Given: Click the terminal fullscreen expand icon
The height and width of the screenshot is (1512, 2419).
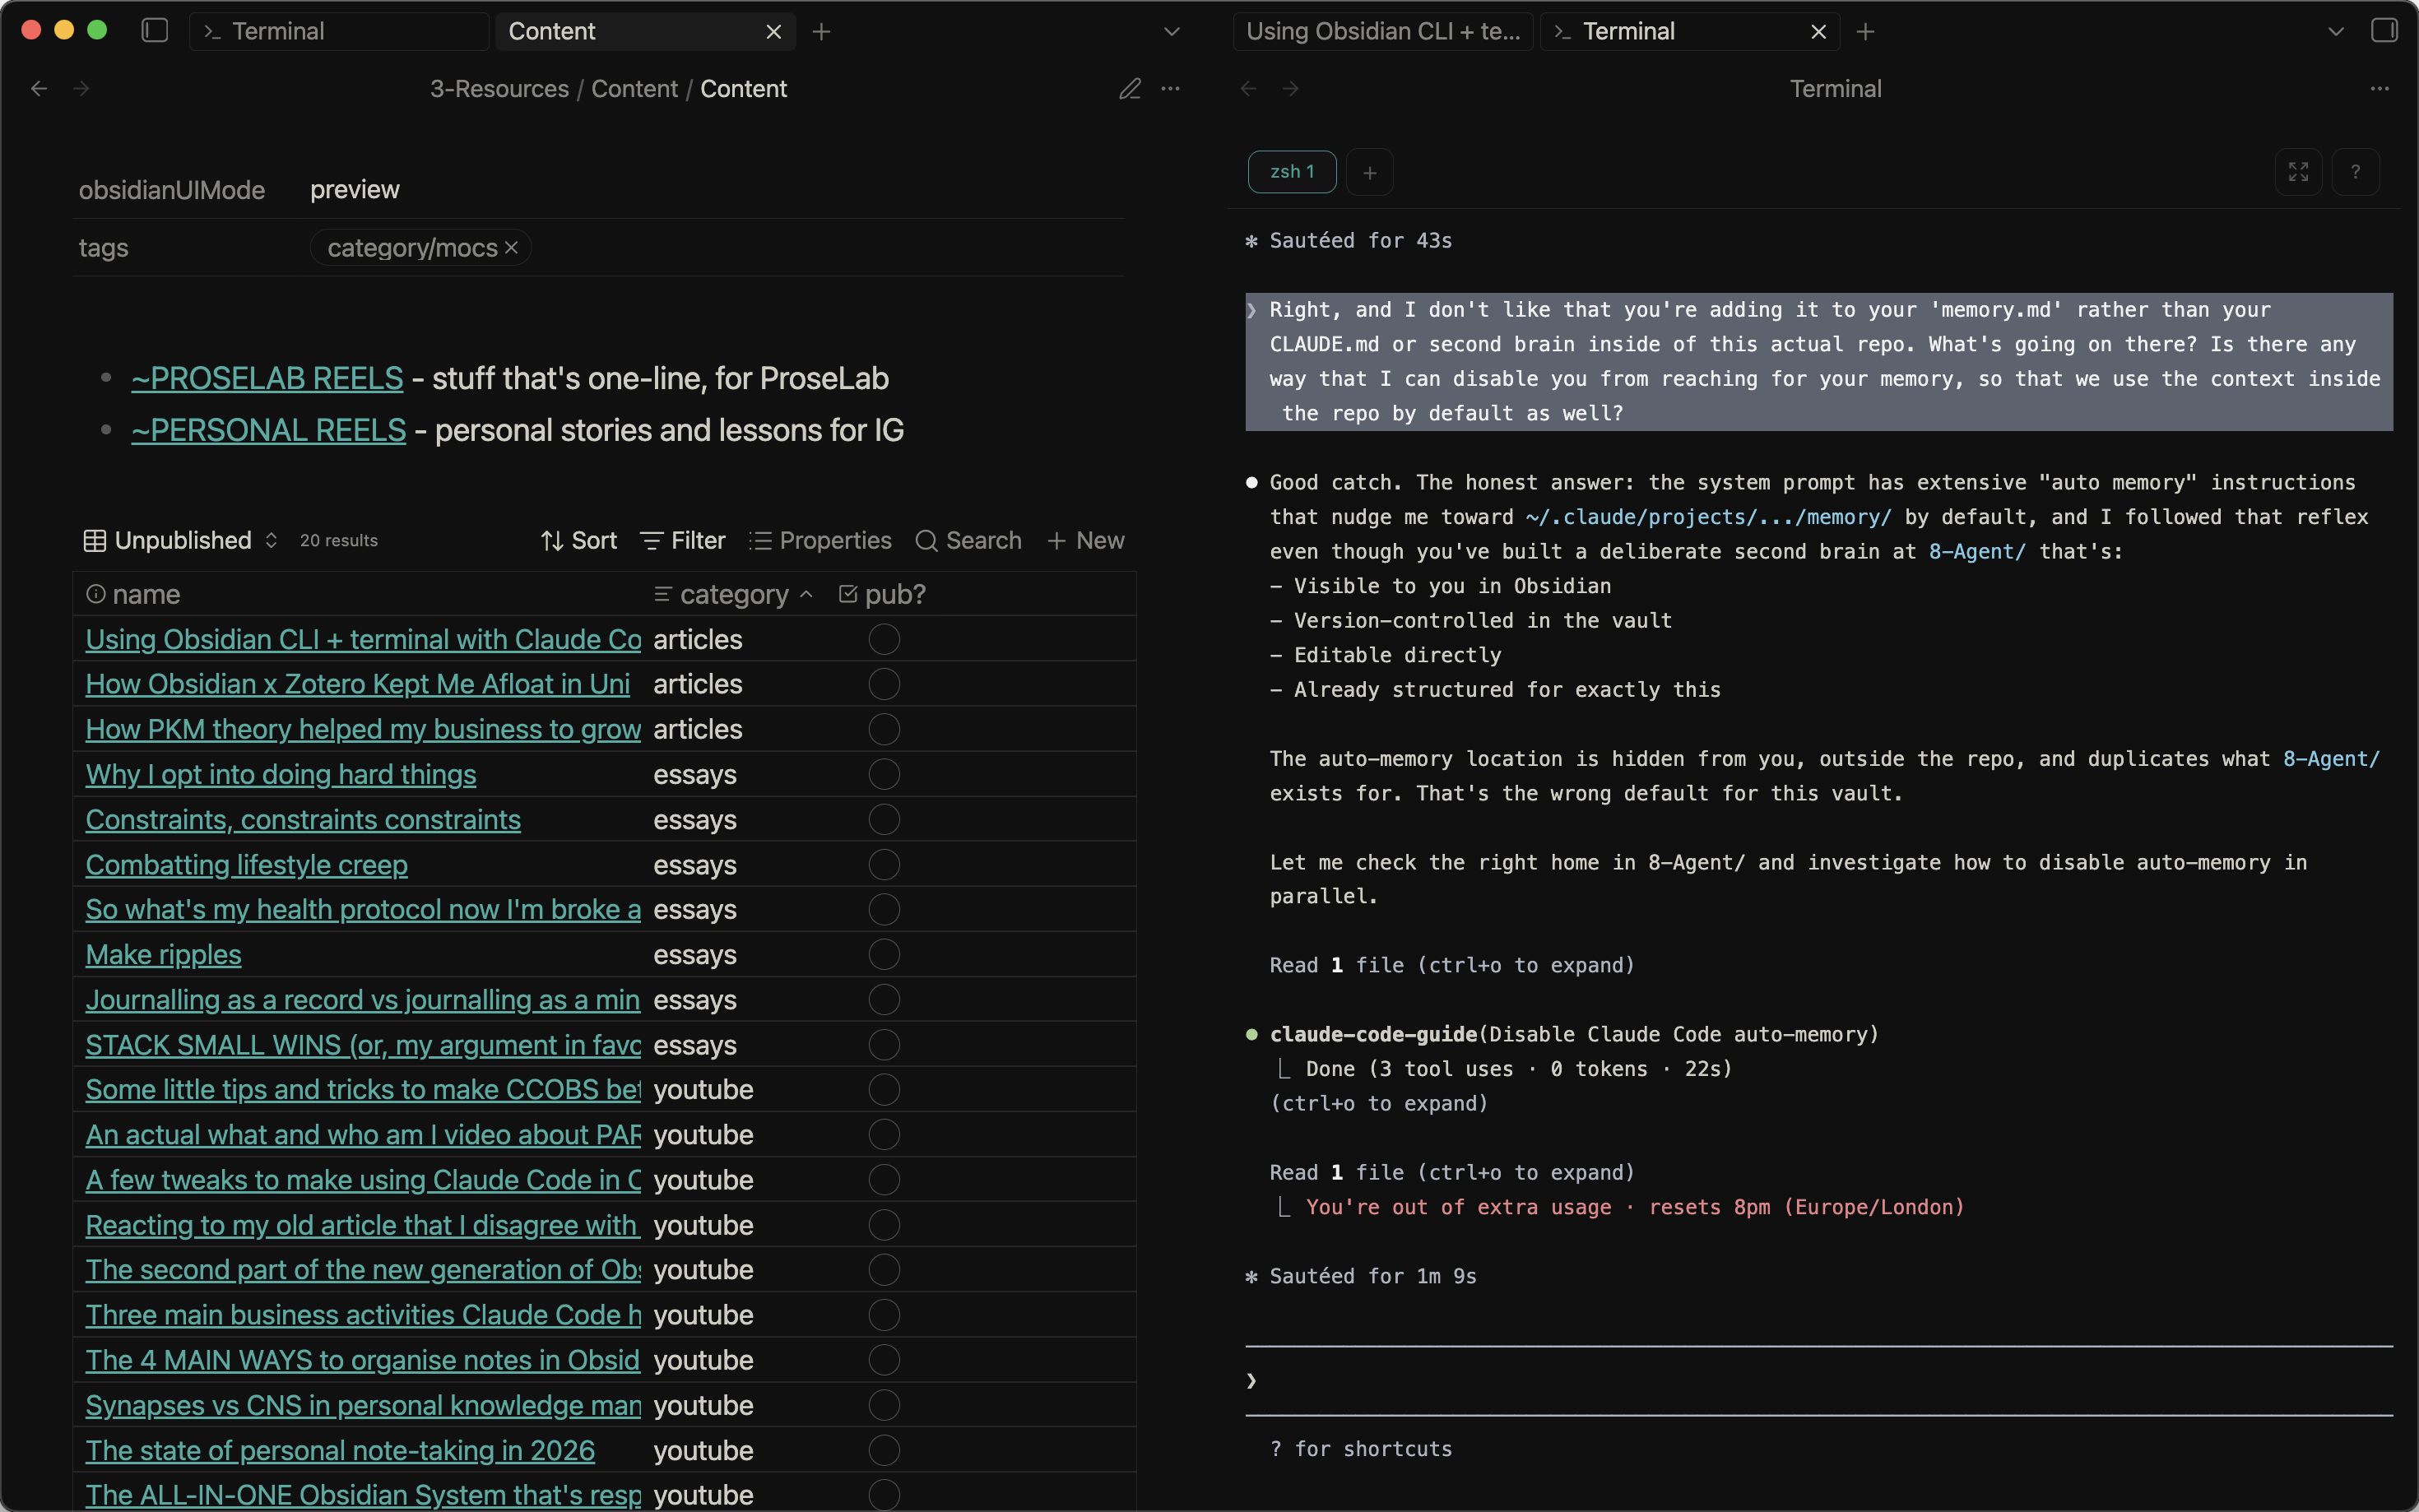Looking at the screenshot, I should pyautogui.click(x=2298, y=172).
